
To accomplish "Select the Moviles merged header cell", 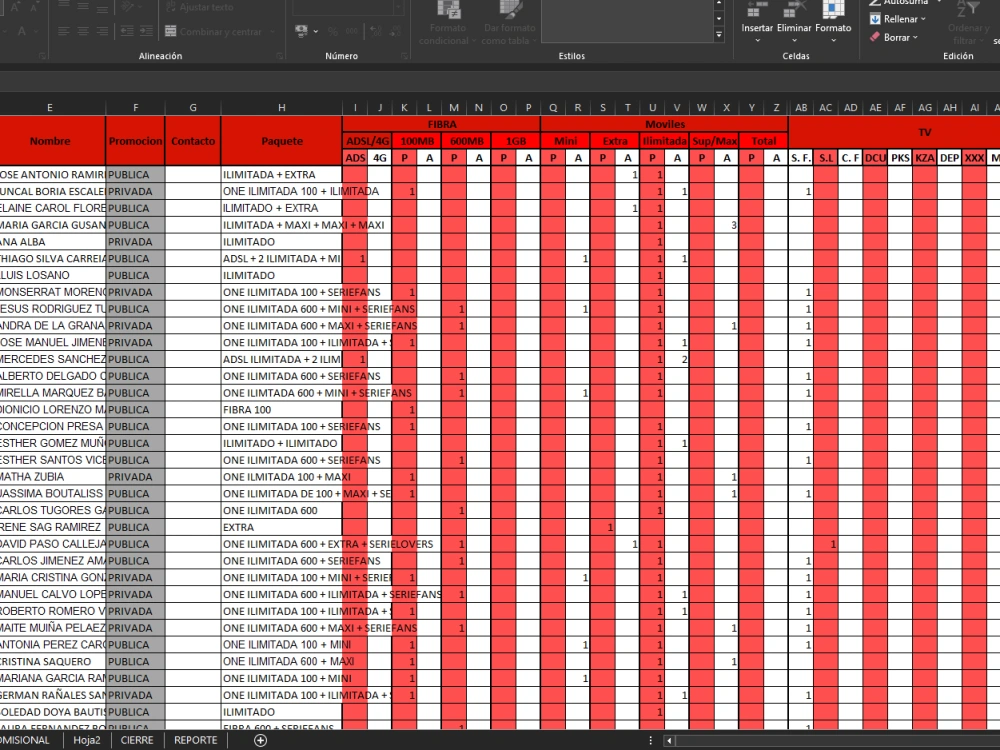I will (665, 124).
